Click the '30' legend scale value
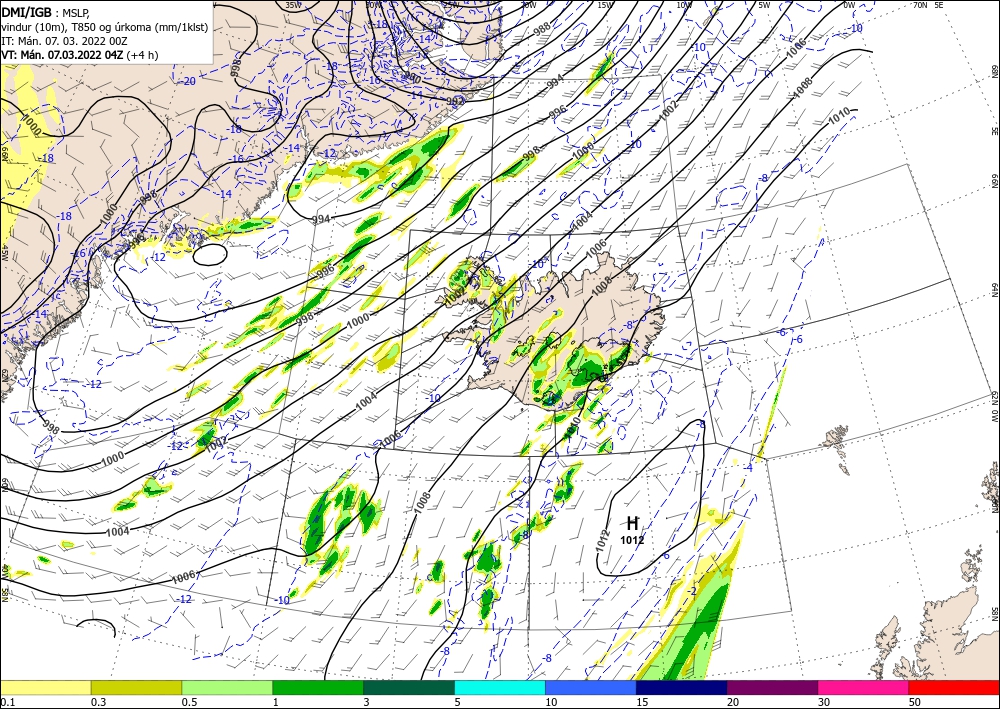This screenshot has width=1000, height=709. point(824,702)
